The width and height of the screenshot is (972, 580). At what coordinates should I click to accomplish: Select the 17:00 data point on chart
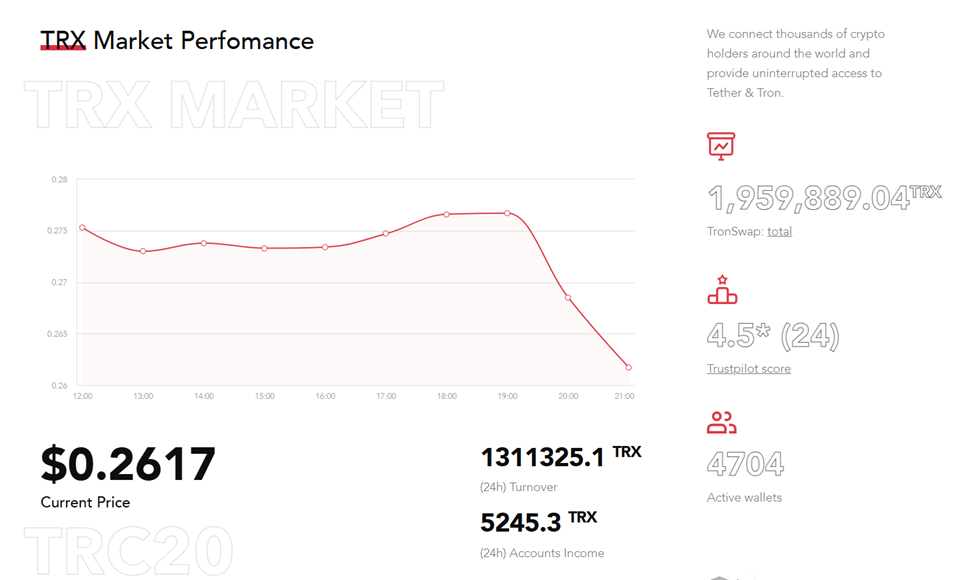click(386, 234)
